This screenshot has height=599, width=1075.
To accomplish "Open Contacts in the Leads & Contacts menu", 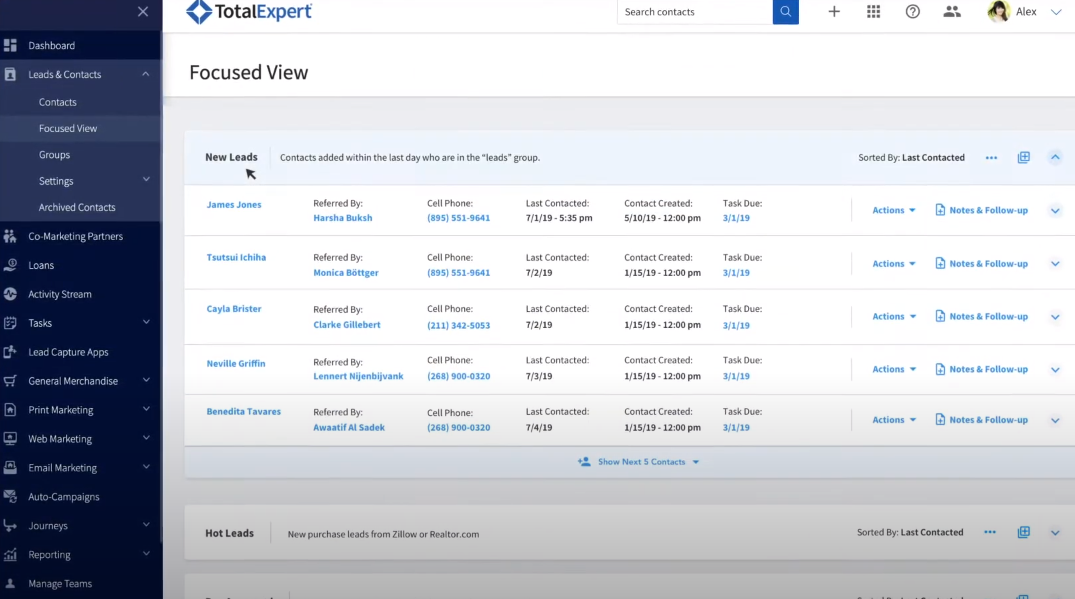I will click(x=57, y=101).
